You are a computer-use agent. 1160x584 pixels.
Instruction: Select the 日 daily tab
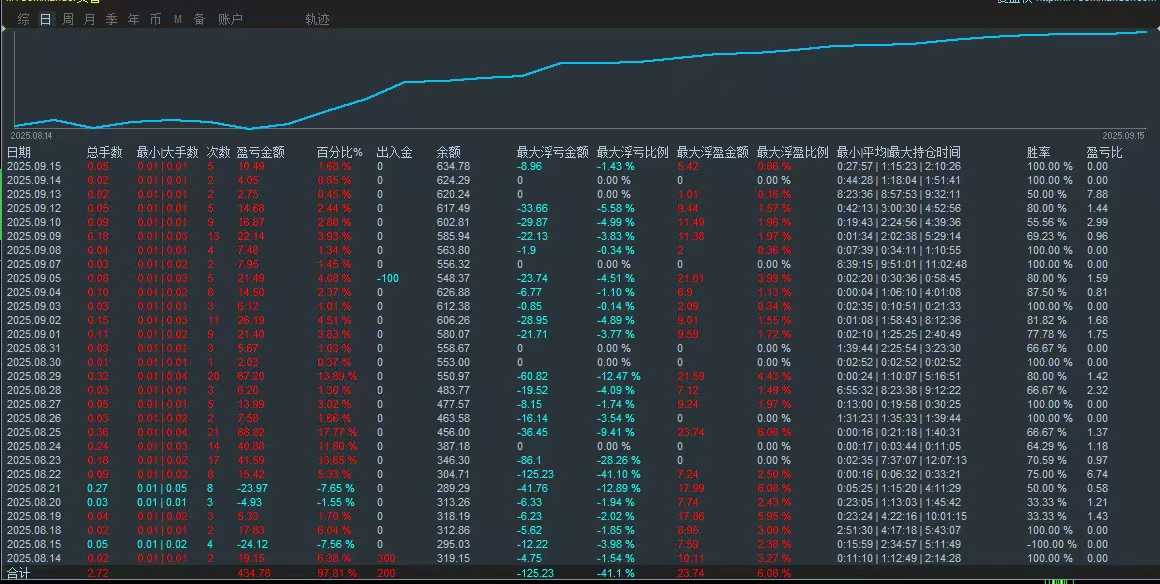(x=46, y=20)
